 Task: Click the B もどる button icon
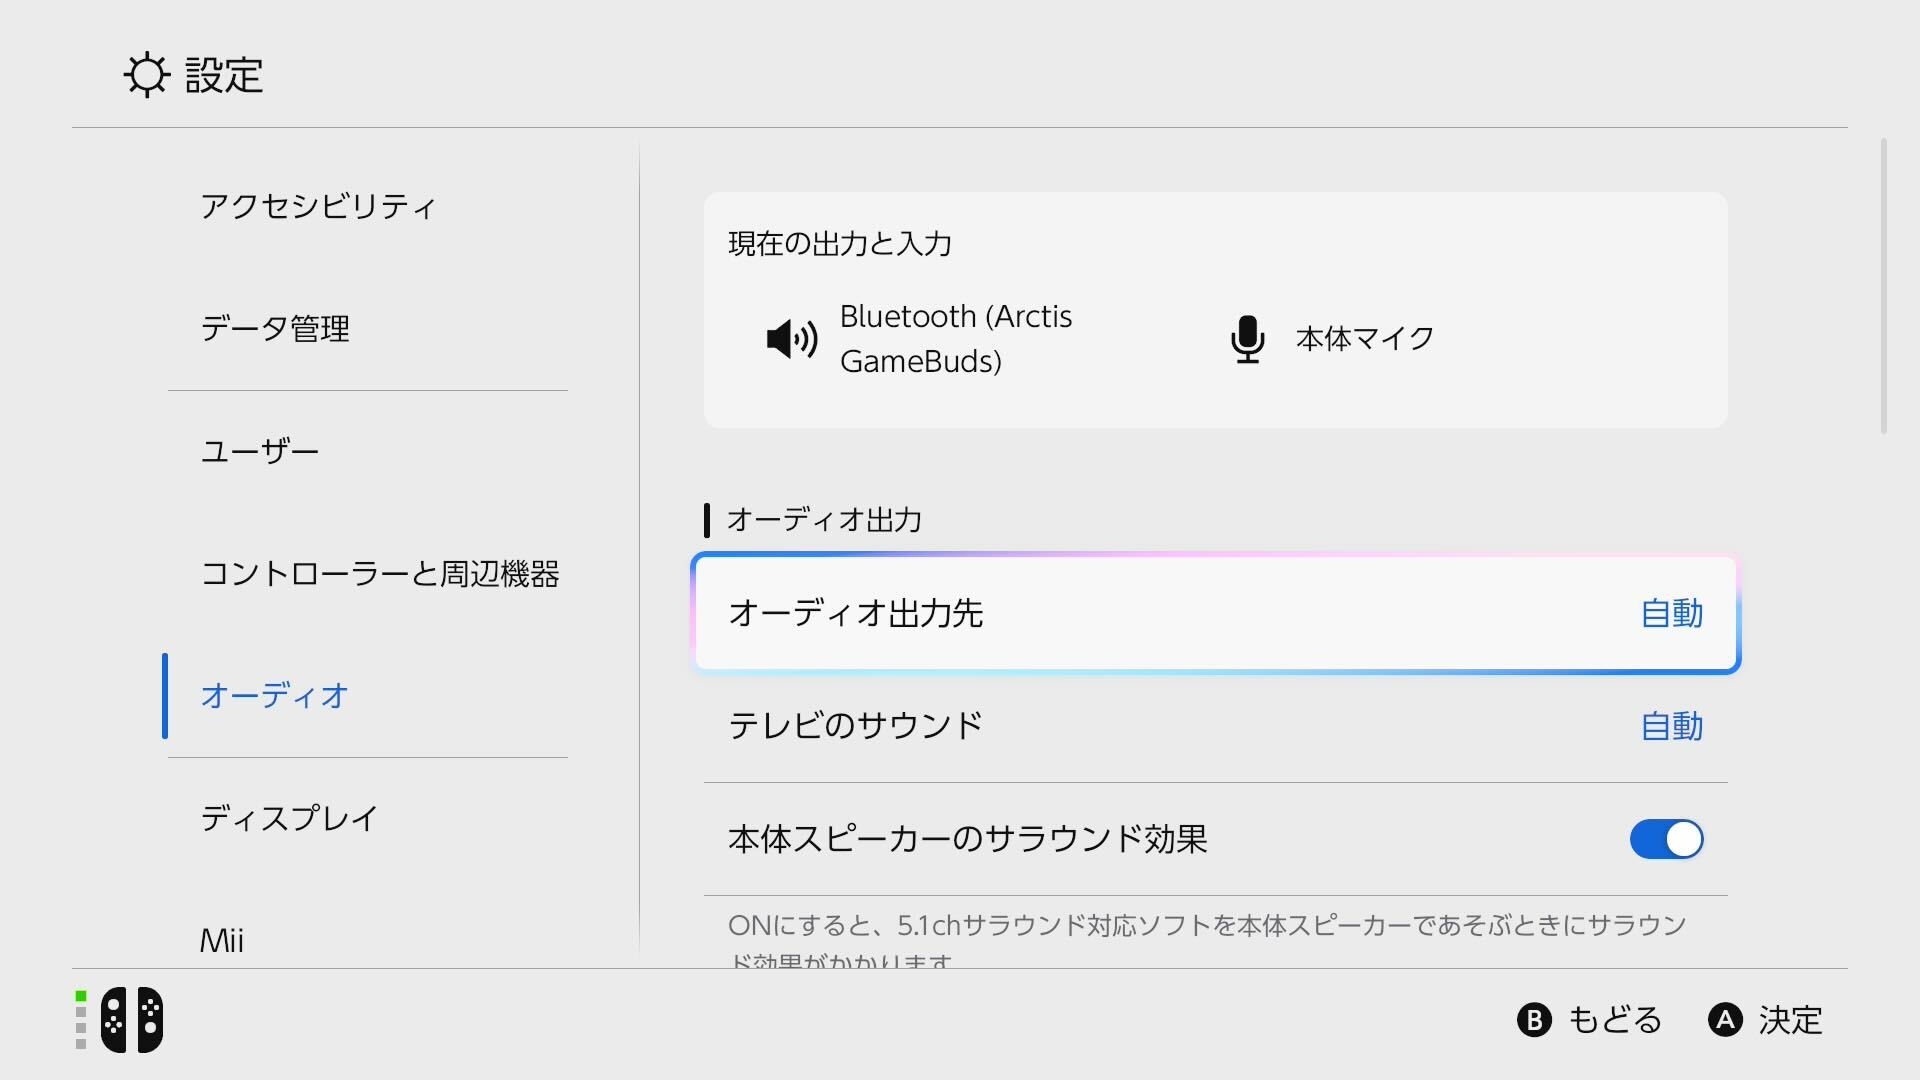[x=1532, y=1021]
